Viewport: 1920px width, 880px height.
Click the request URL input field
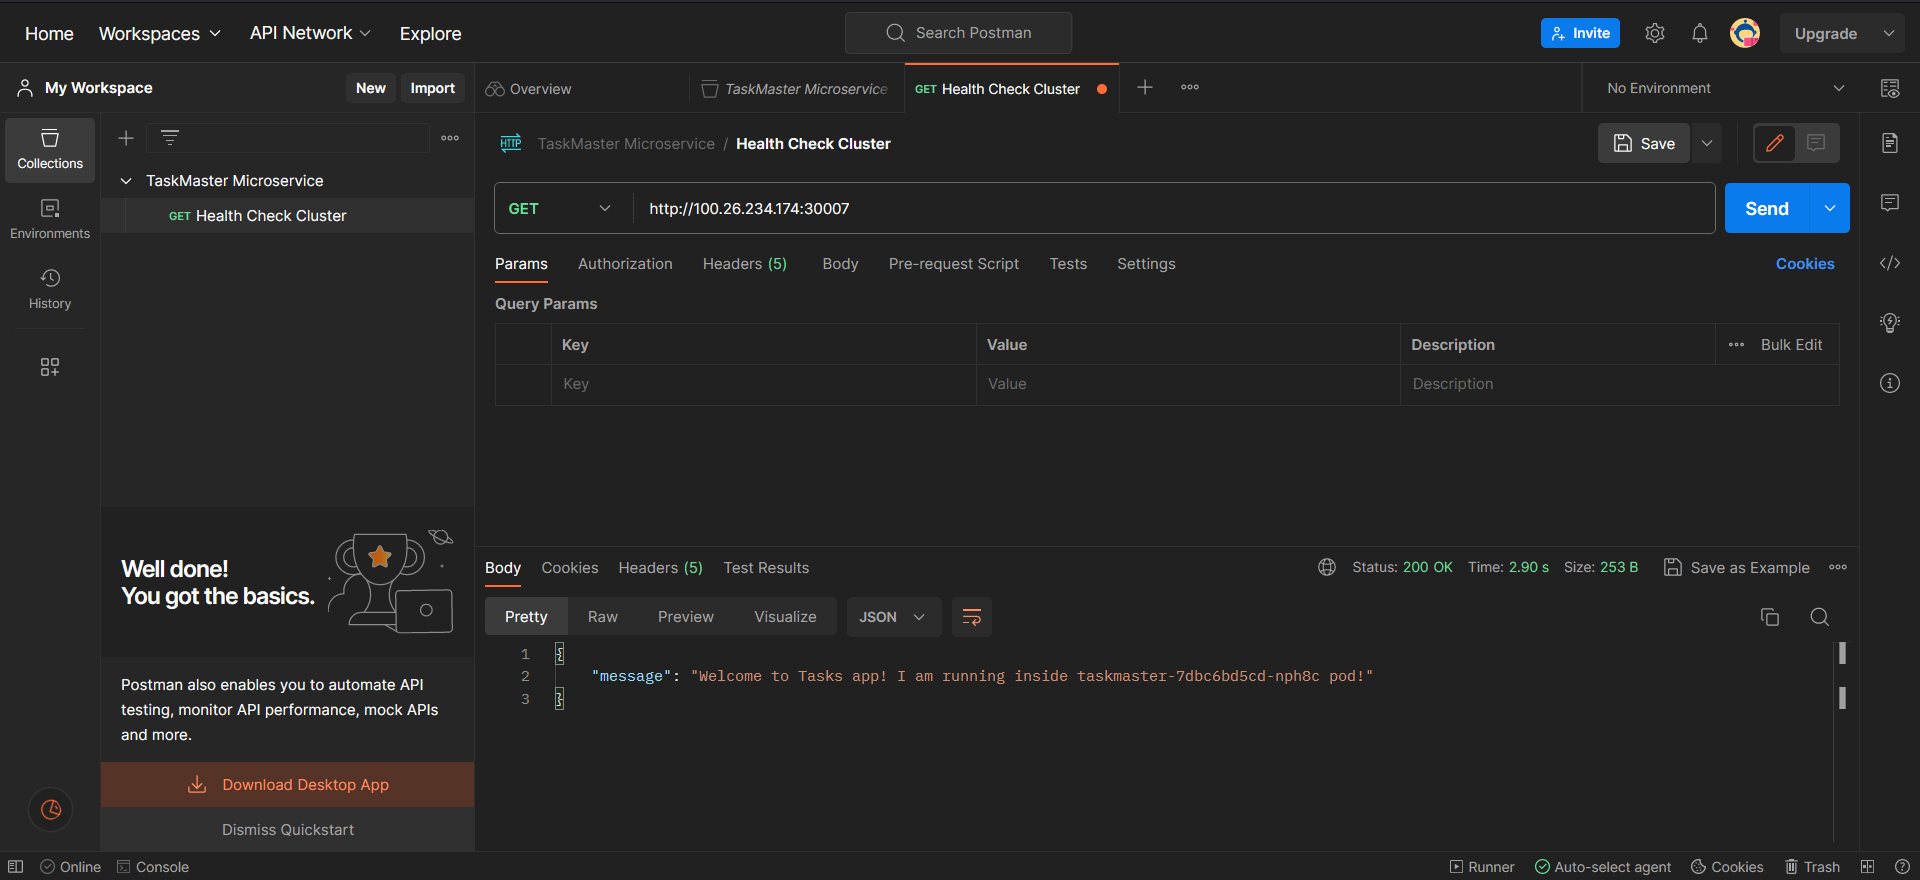point(1174,208)
